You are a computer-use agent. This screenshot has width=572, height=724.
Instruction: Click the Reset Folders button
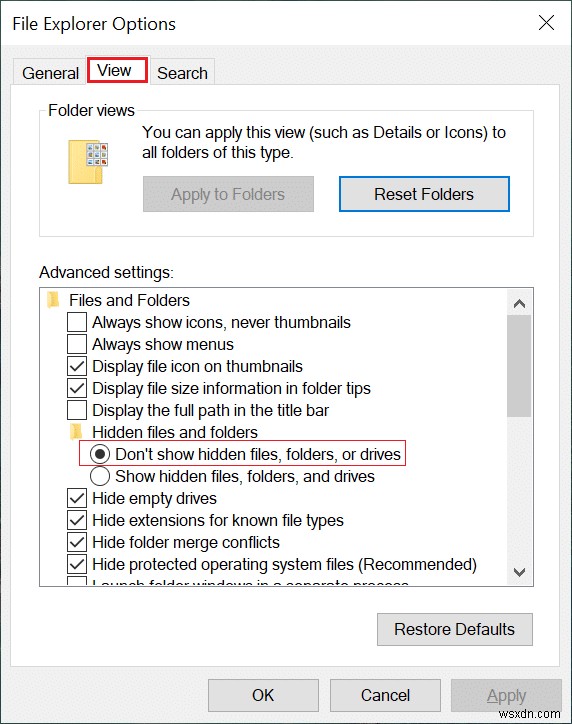(424, 194)
